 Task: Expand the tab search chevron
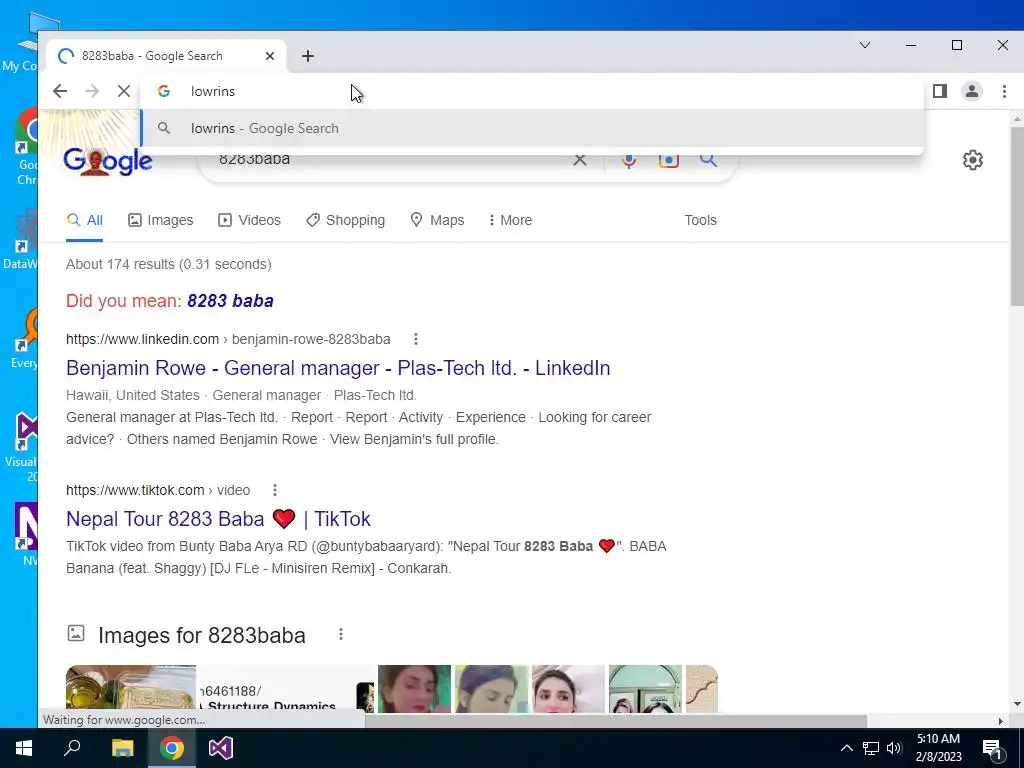tap(865, 45)
